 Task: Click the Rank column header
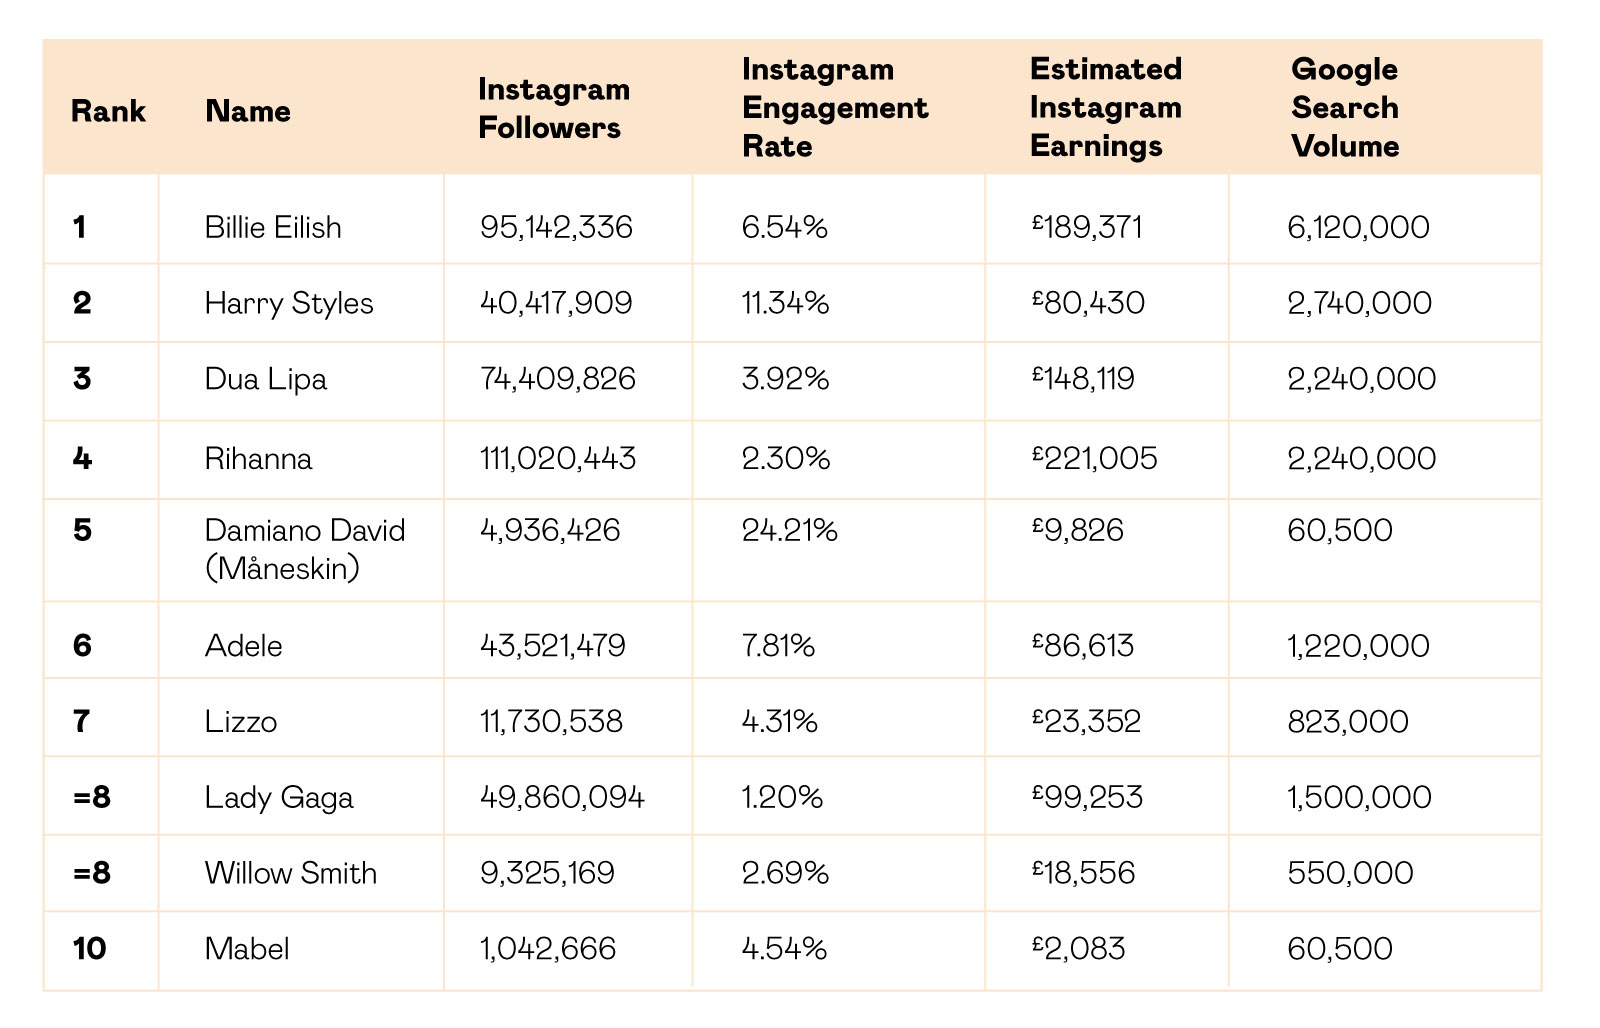click(108, 111)
